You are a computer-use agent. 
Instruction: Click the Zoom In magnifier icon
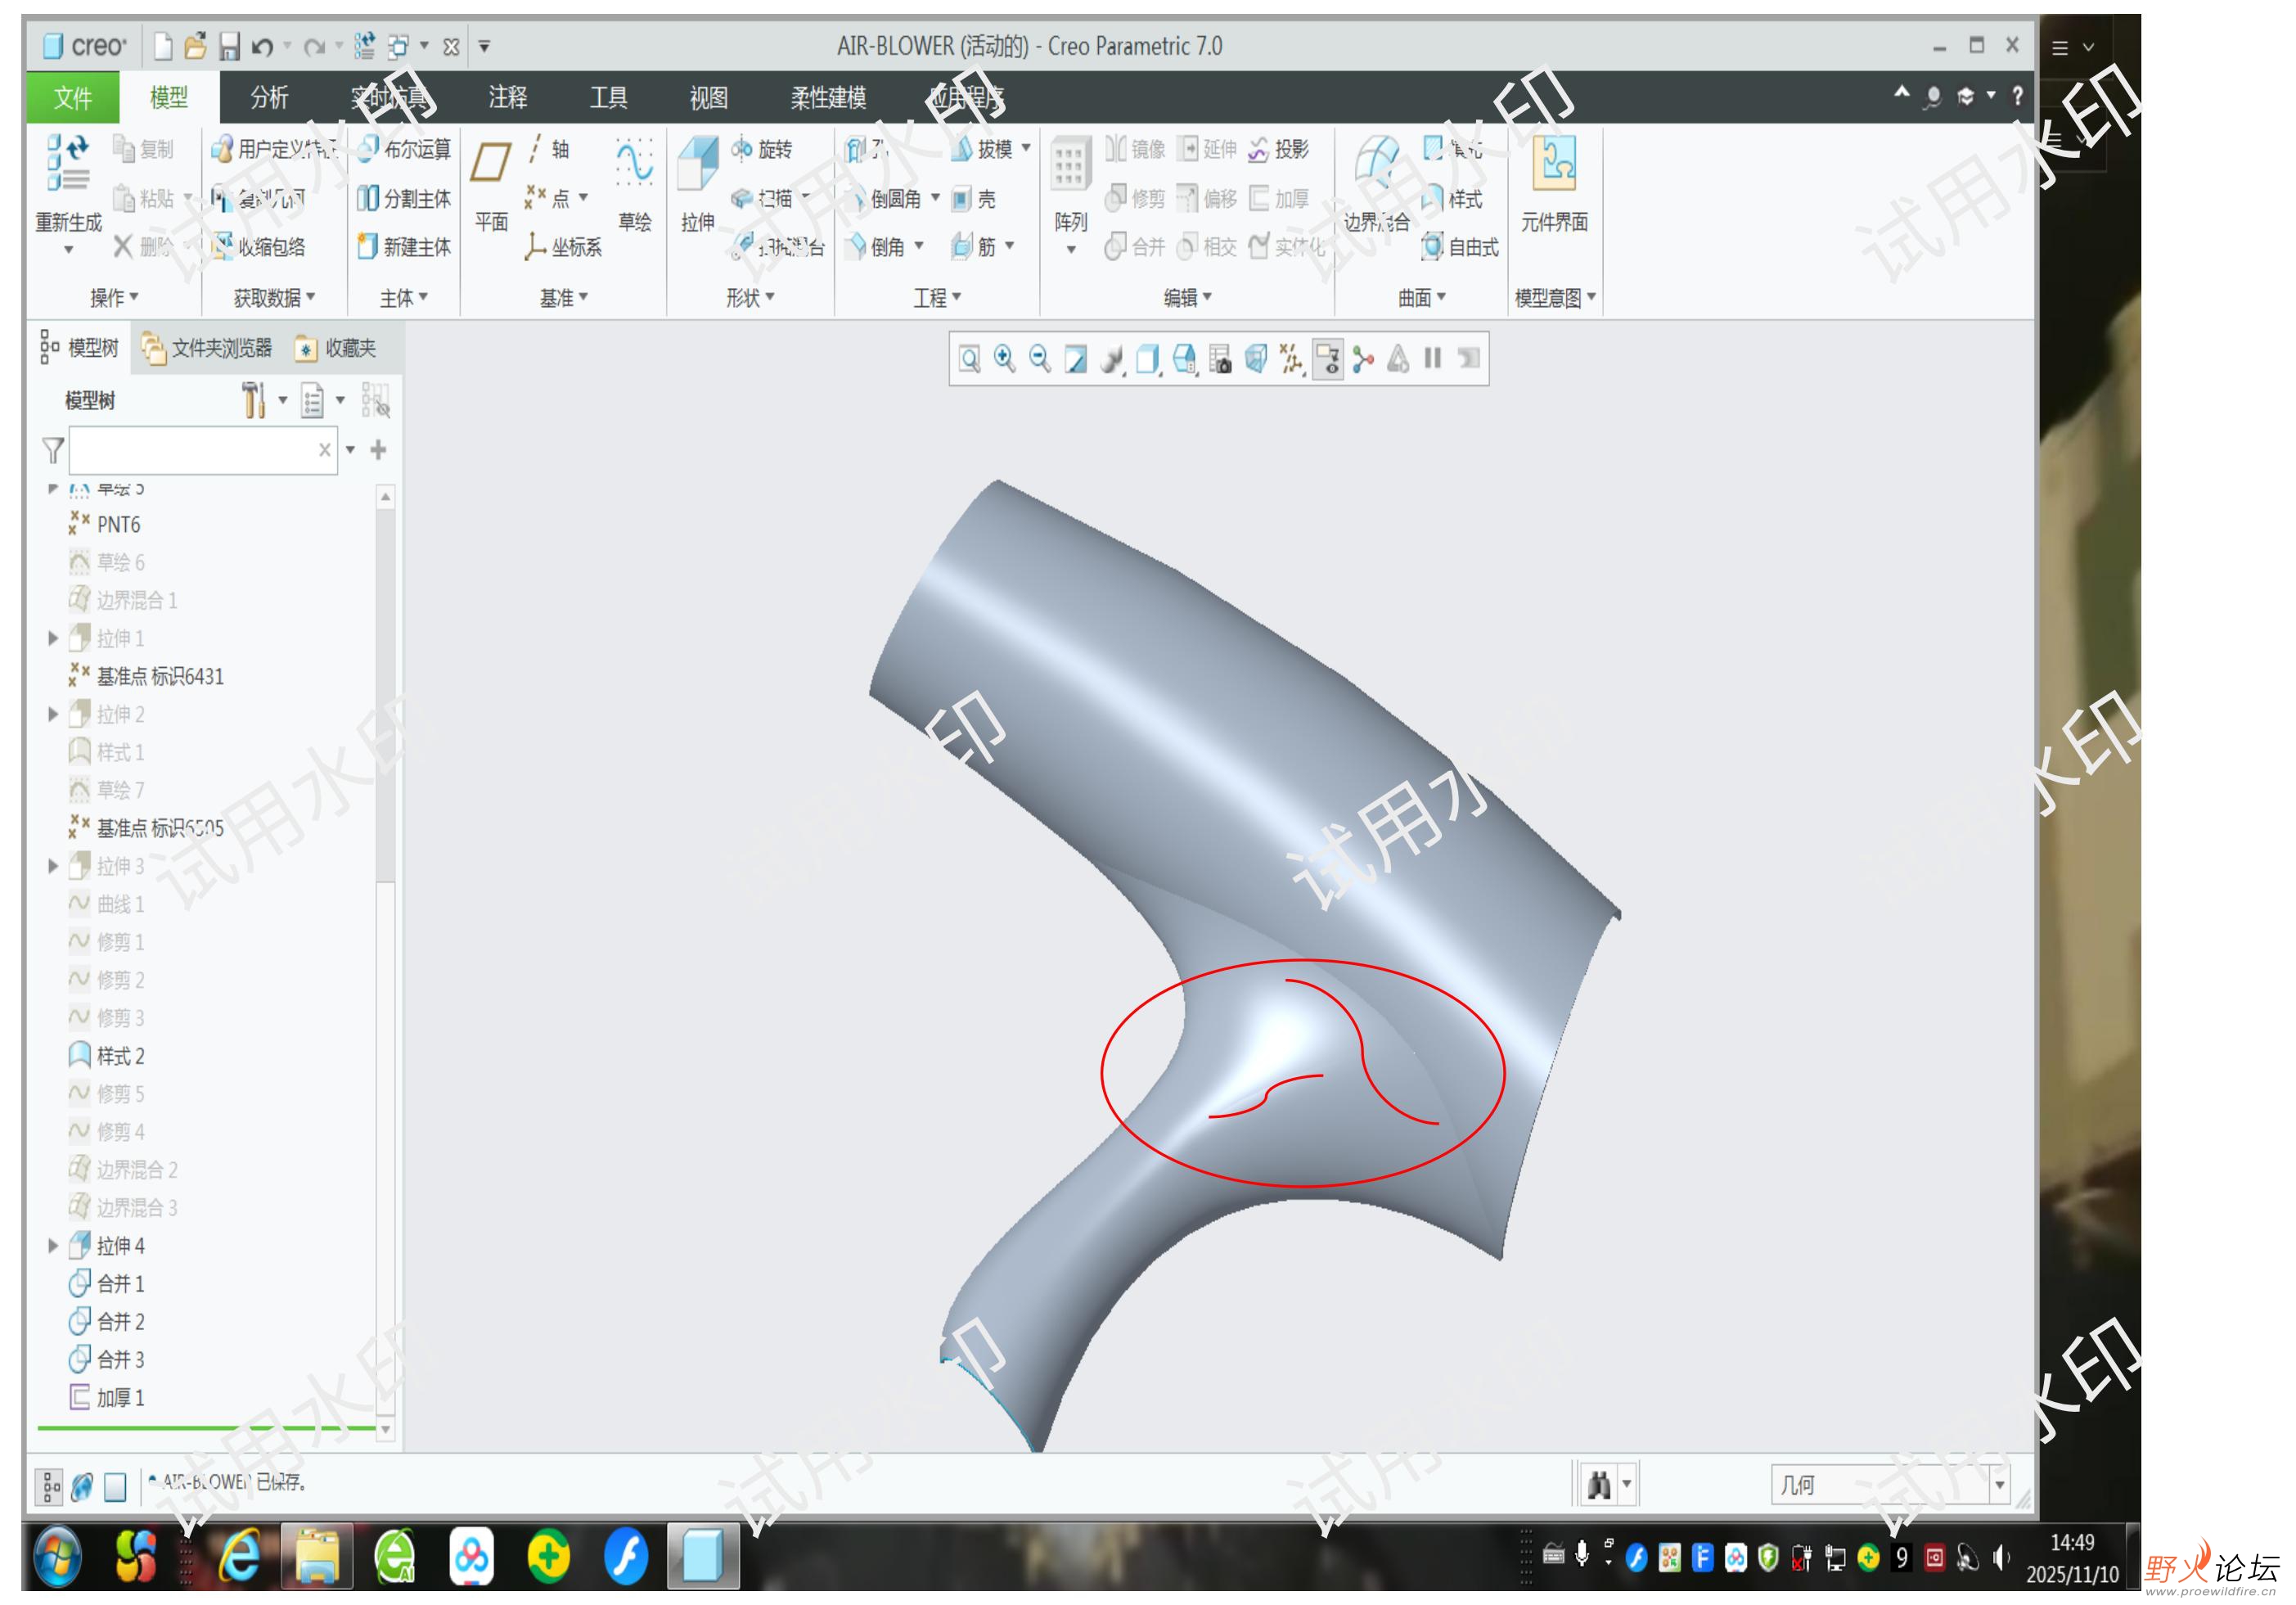[1004, 359]
